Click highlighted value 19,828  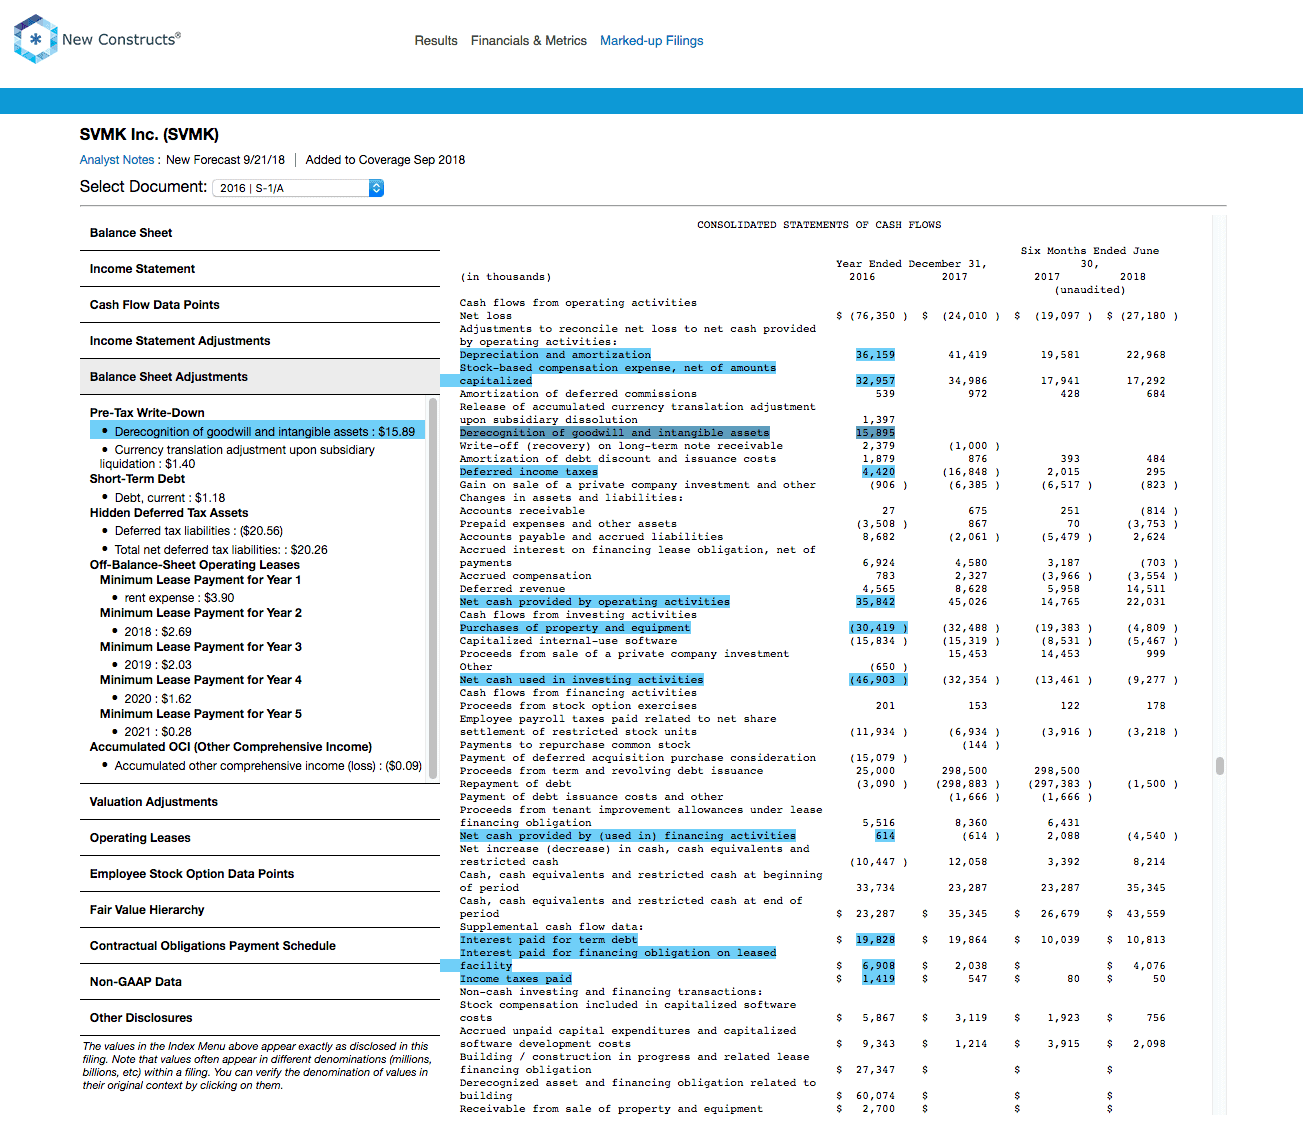[875, 940]
